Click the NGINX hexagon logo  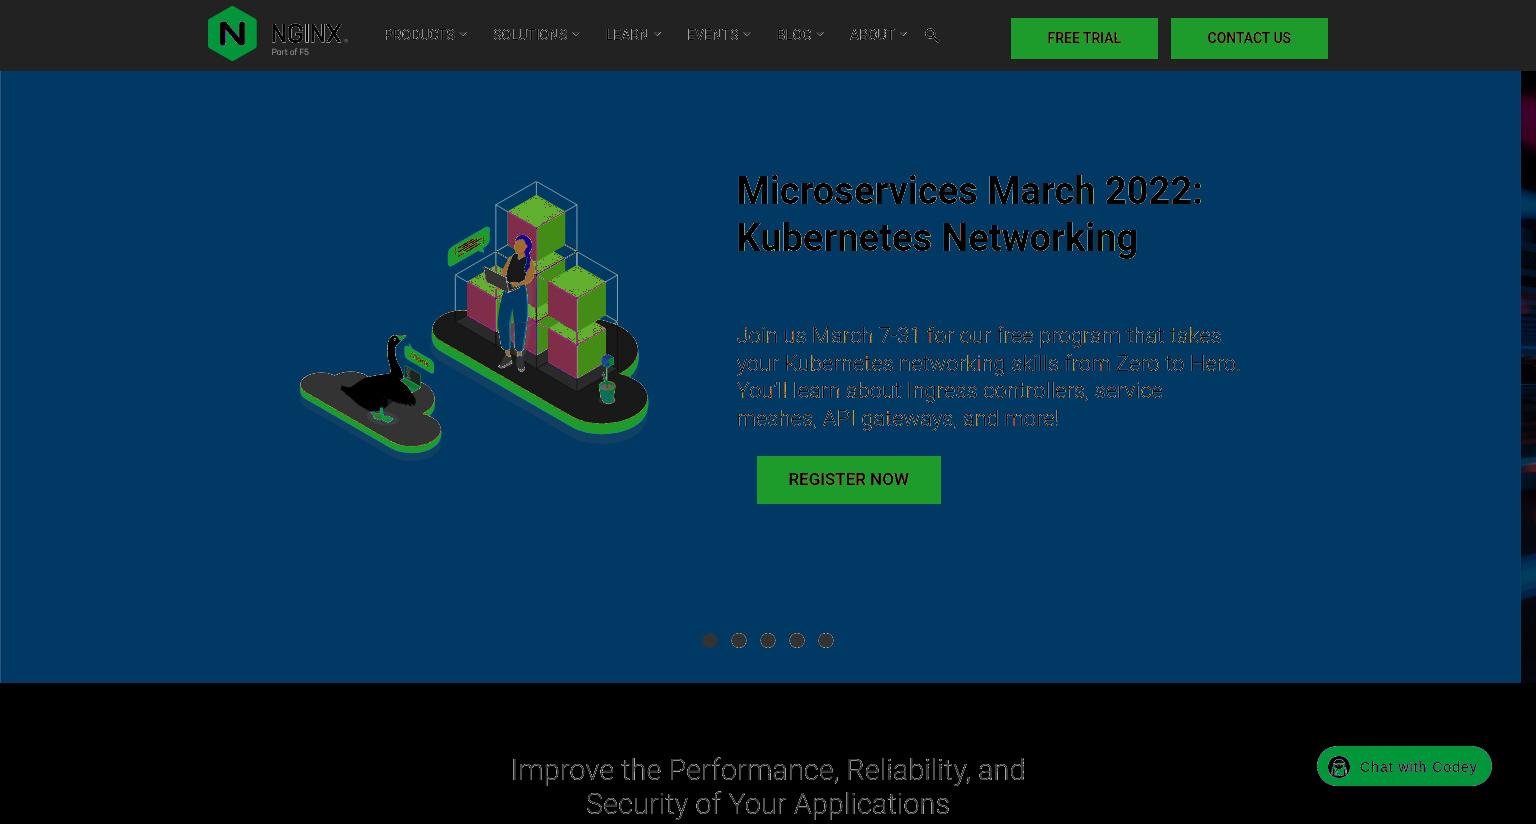232,34
